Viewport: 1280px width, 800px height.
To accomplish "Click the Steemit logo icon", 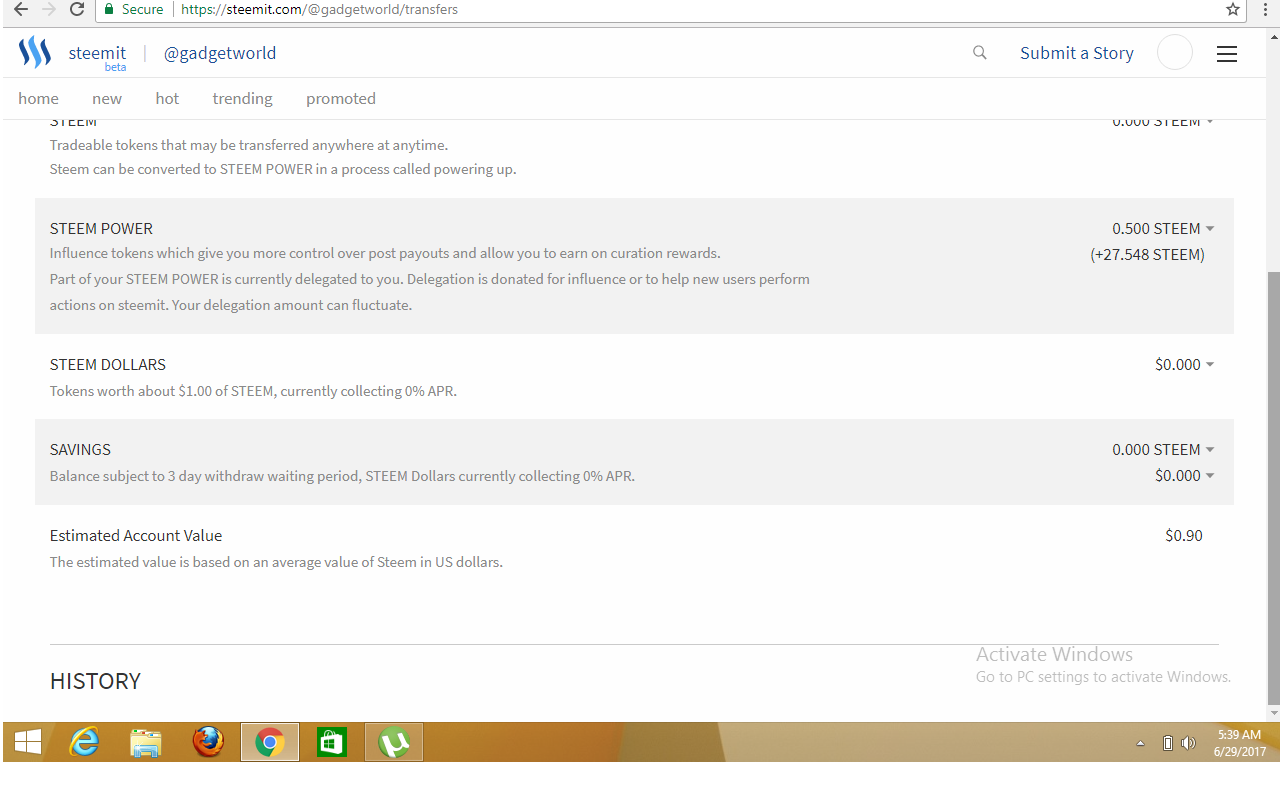I will pos(35,52).
